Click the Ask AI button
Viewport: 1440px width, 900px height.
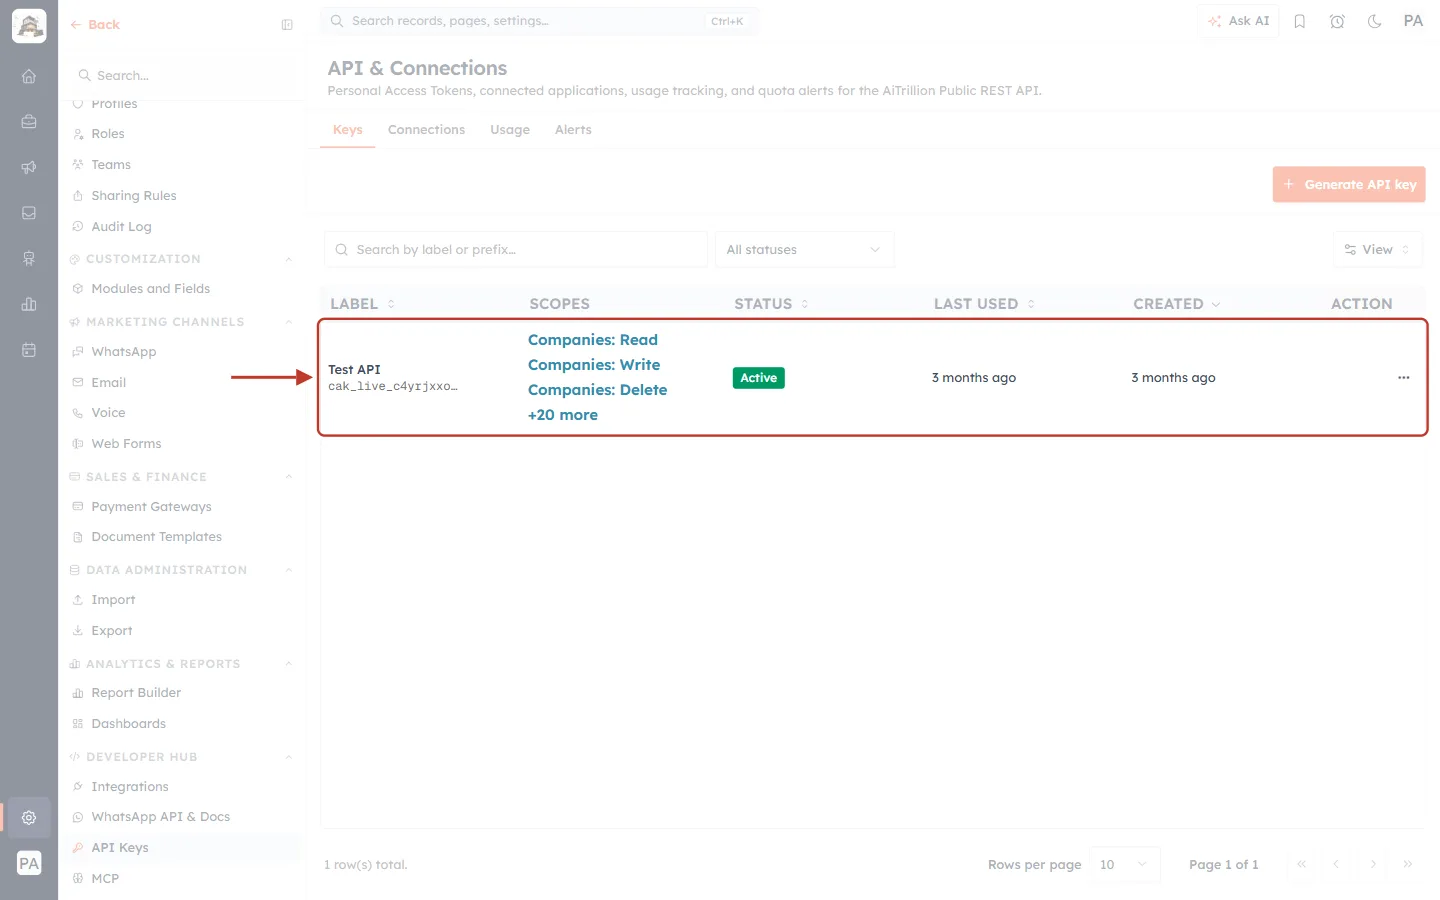[x=1238, y=21]
